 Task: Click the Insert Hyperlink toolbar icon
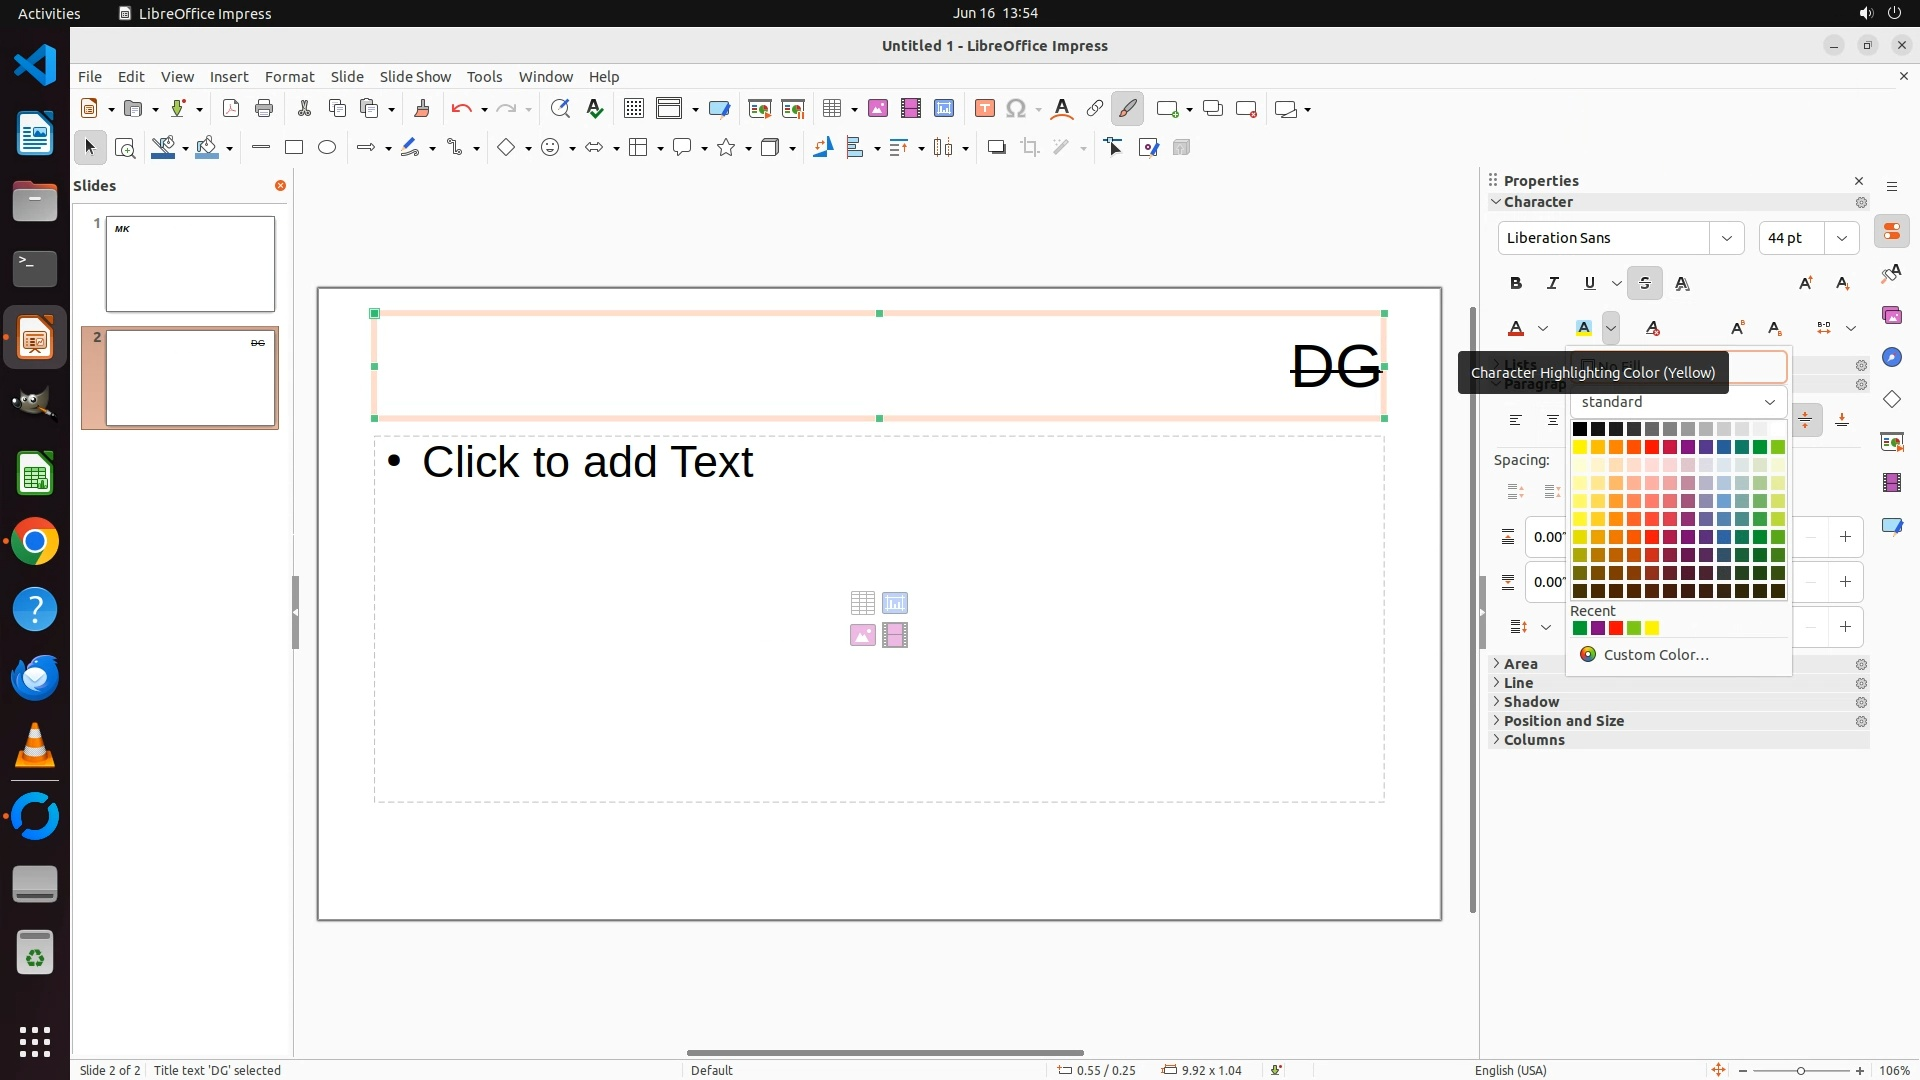(1095, 109)
